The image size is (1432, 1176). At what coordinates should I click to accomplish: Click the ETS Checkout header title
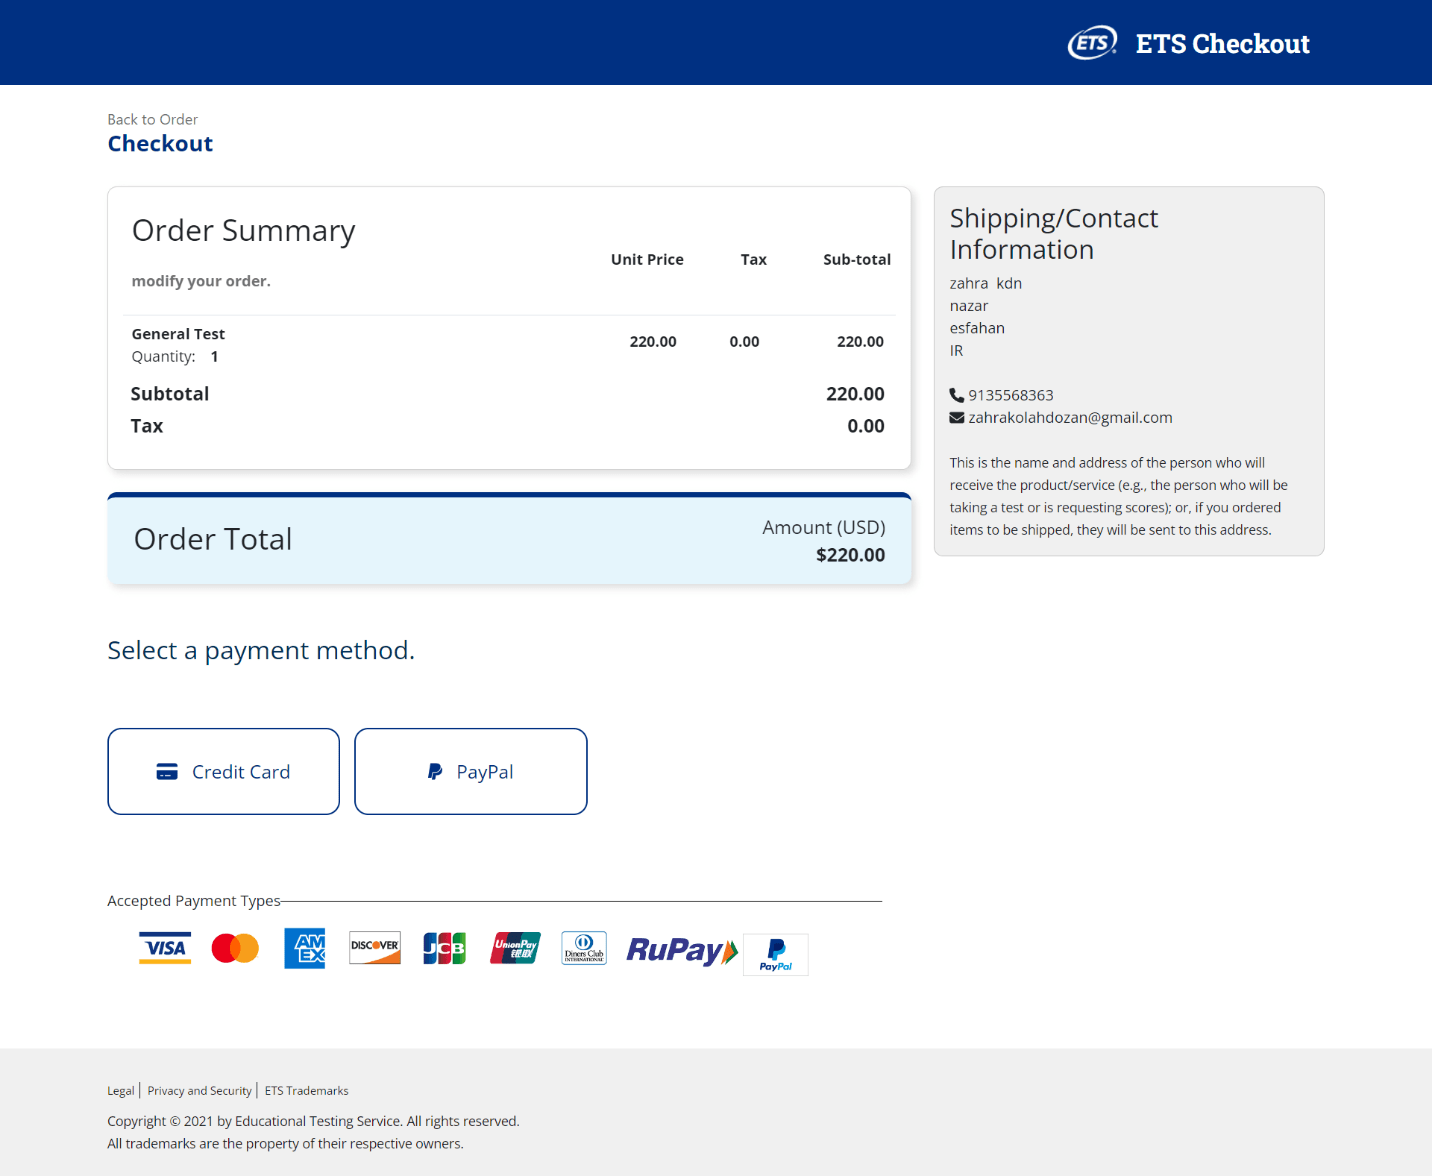1223,44
